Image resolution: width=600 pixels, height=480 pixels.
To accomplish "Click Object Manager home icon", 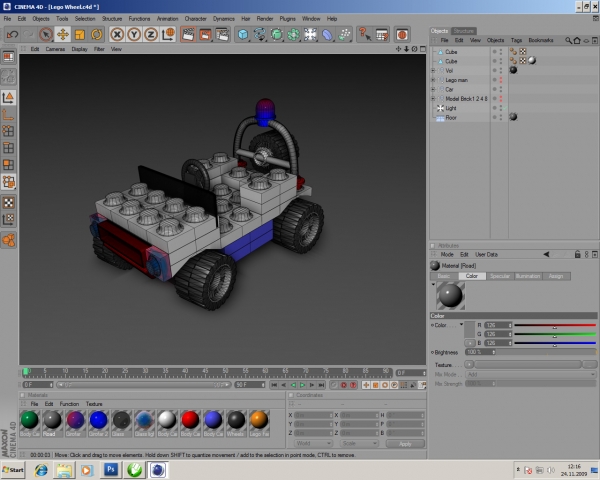I will 577,40.
